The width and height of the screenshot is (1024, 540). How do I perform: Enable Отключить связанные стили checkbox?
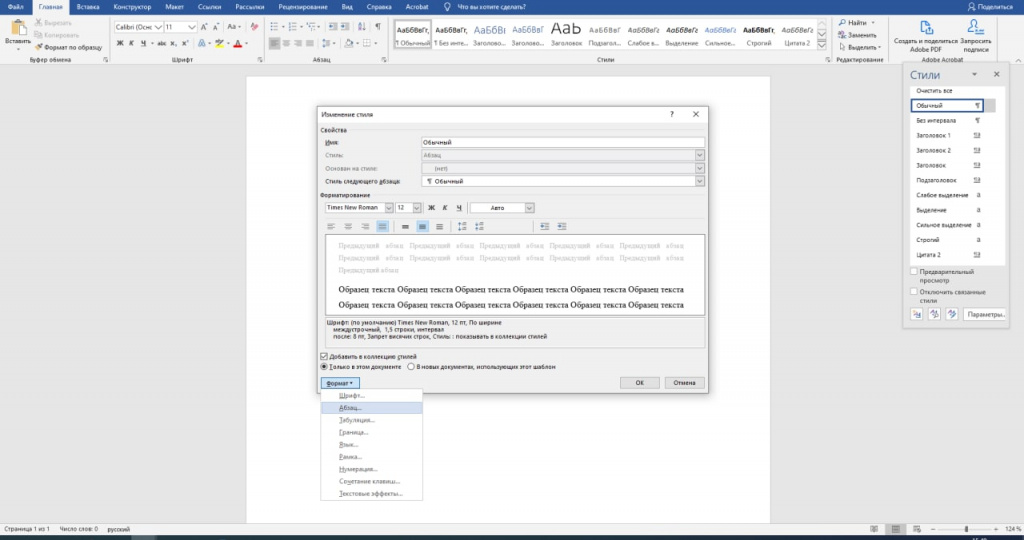914,292
